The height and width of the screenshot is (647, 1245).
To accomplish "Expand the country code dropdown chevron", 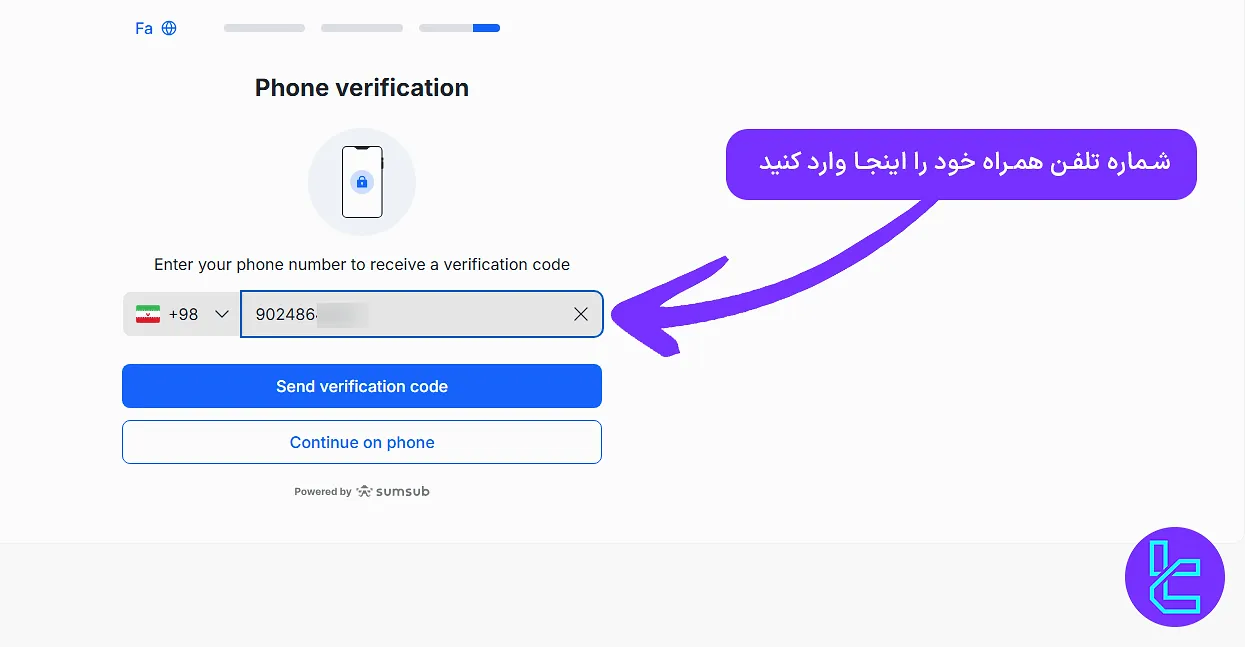I will [220, 313].
